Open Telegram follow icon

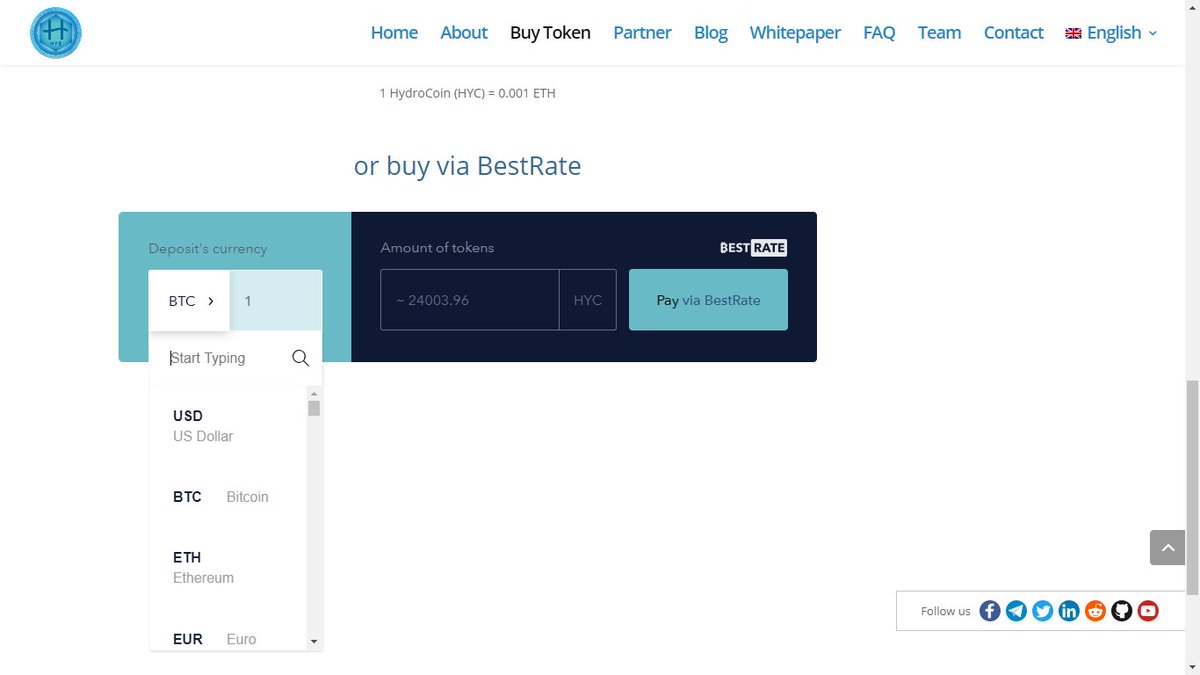[x=1016, y=611]
